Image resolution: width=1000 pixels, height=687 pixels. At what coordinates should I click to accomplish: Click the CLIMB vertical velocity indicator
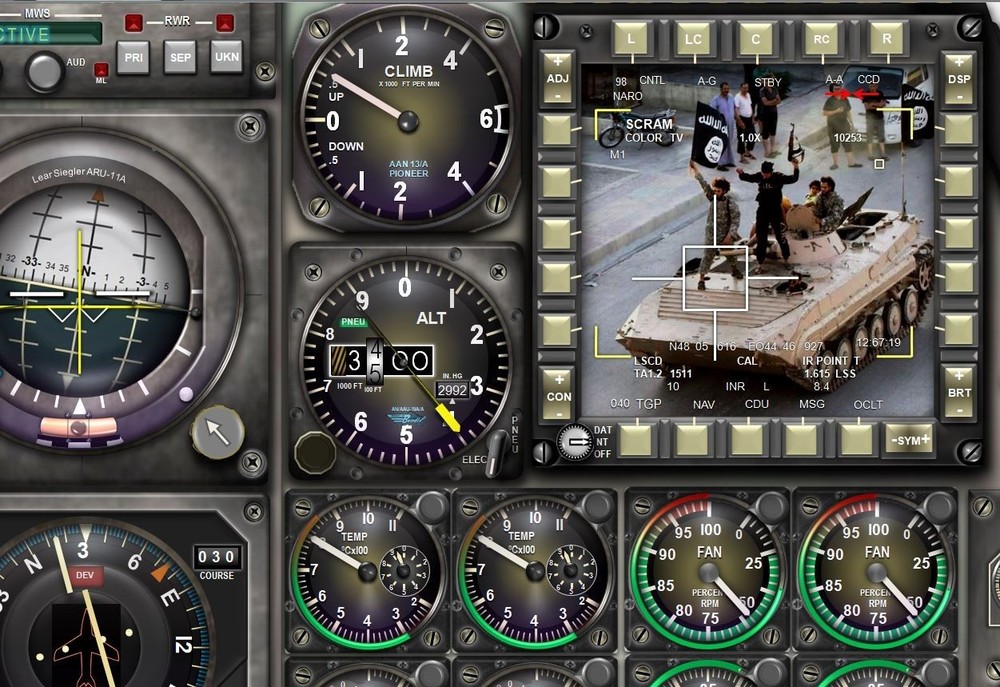406,119
